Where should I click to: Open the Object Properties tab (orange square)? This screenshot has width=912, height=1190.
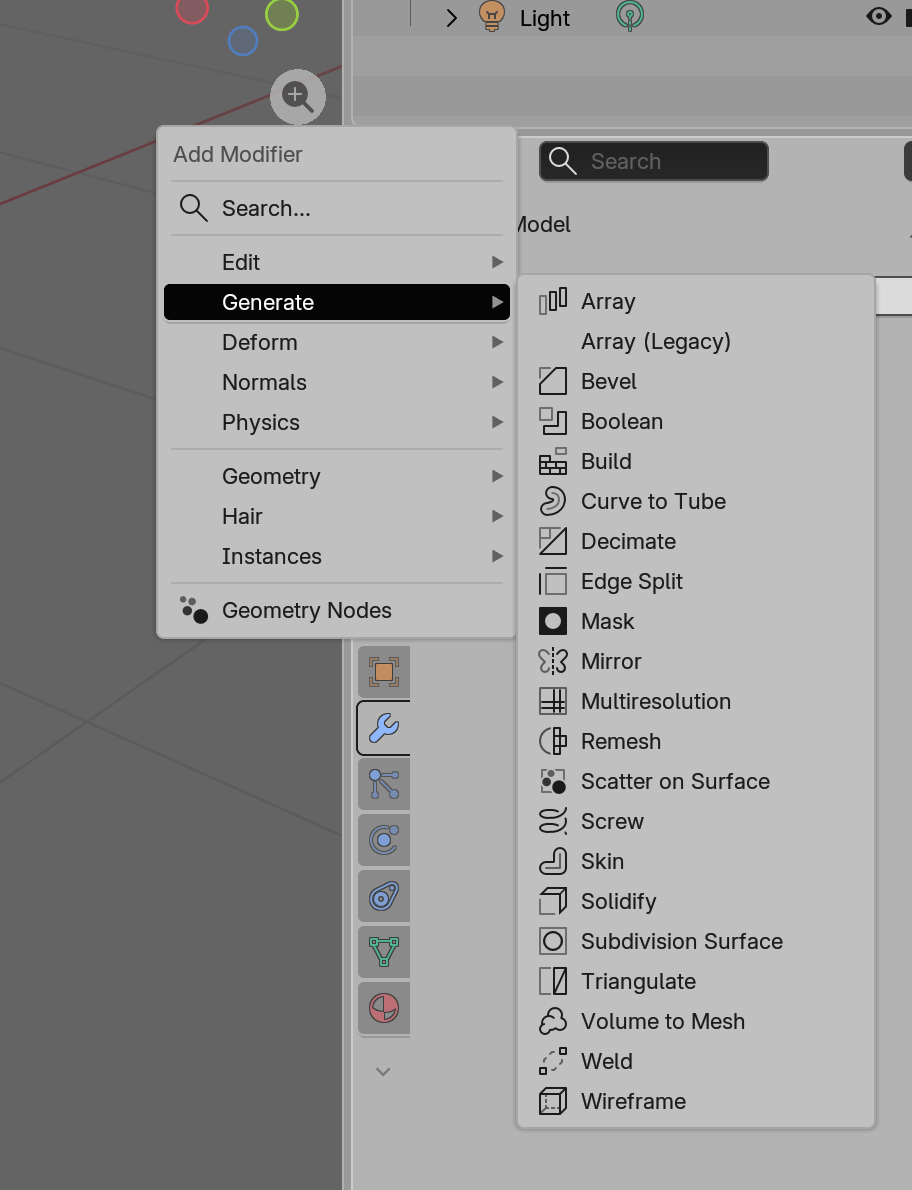pos(383,672)
